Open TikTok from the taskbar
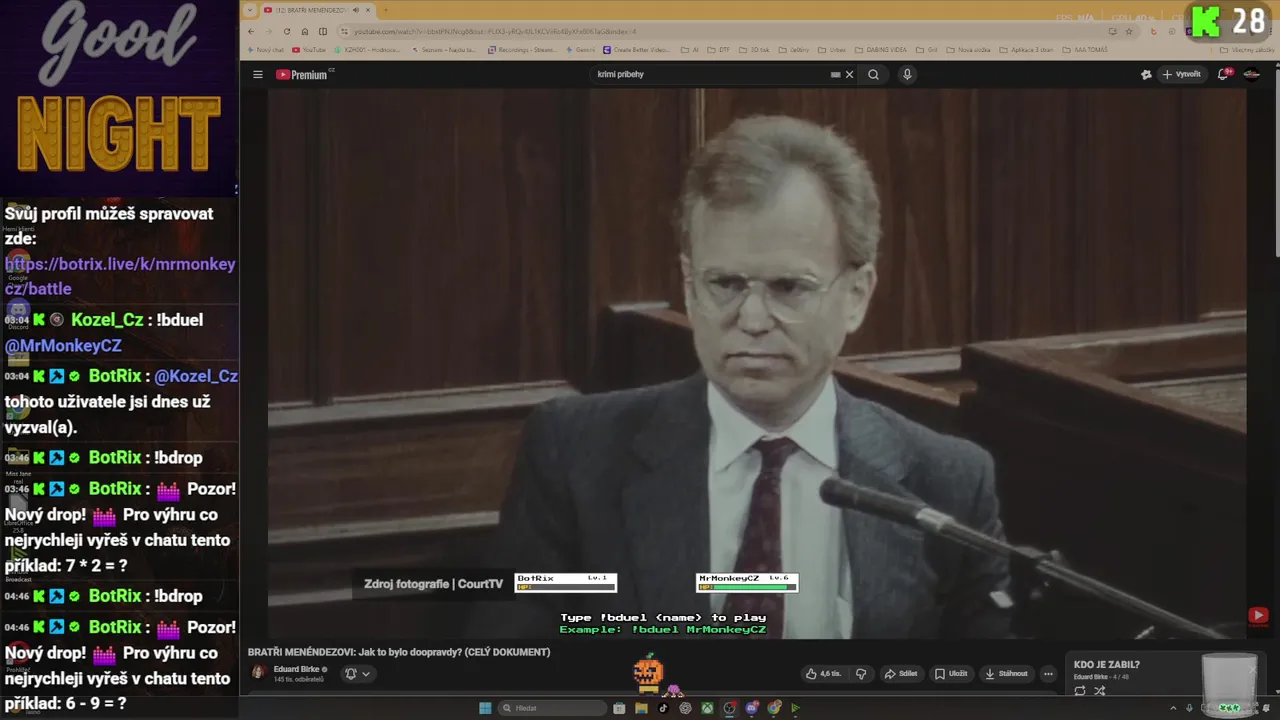 click(663, 708)
